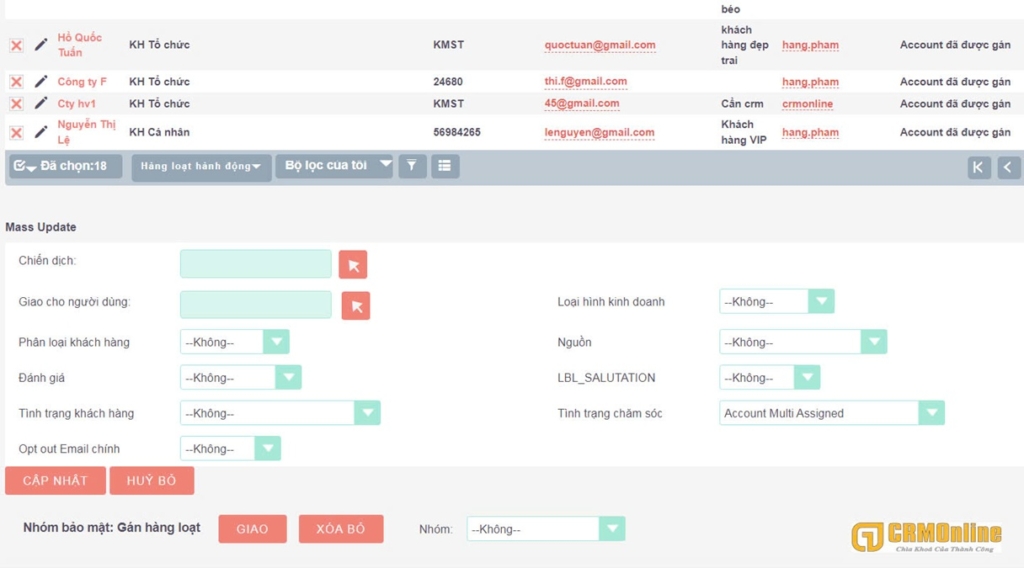This screenshot has height=568, width=1024.
Task: Open the column chooser list icon
Action: point(445,166)
